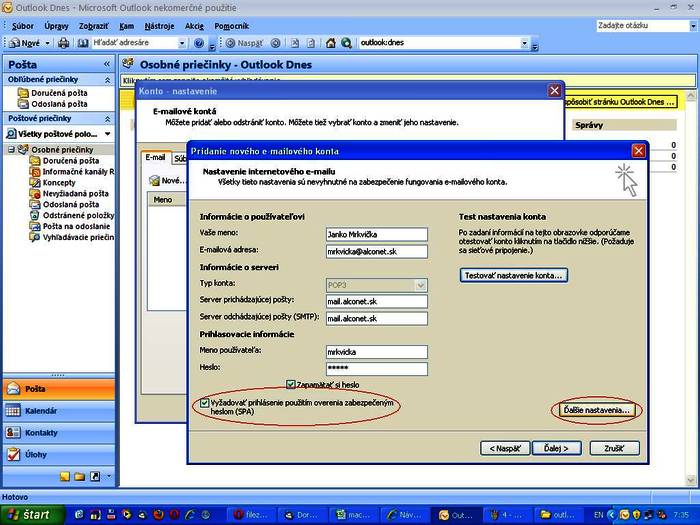Open the Nástroje menu
The width and height of the screenshot is (700, 525).
[x=159, y=26]
